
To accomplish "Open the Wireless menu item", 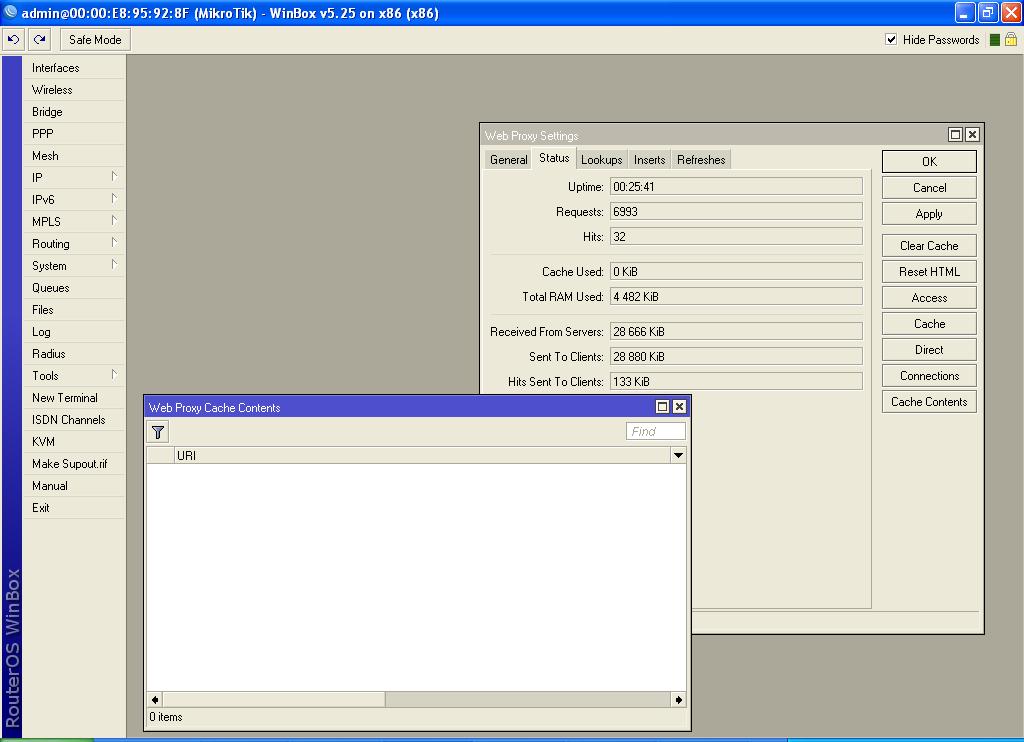I will 73,90.
